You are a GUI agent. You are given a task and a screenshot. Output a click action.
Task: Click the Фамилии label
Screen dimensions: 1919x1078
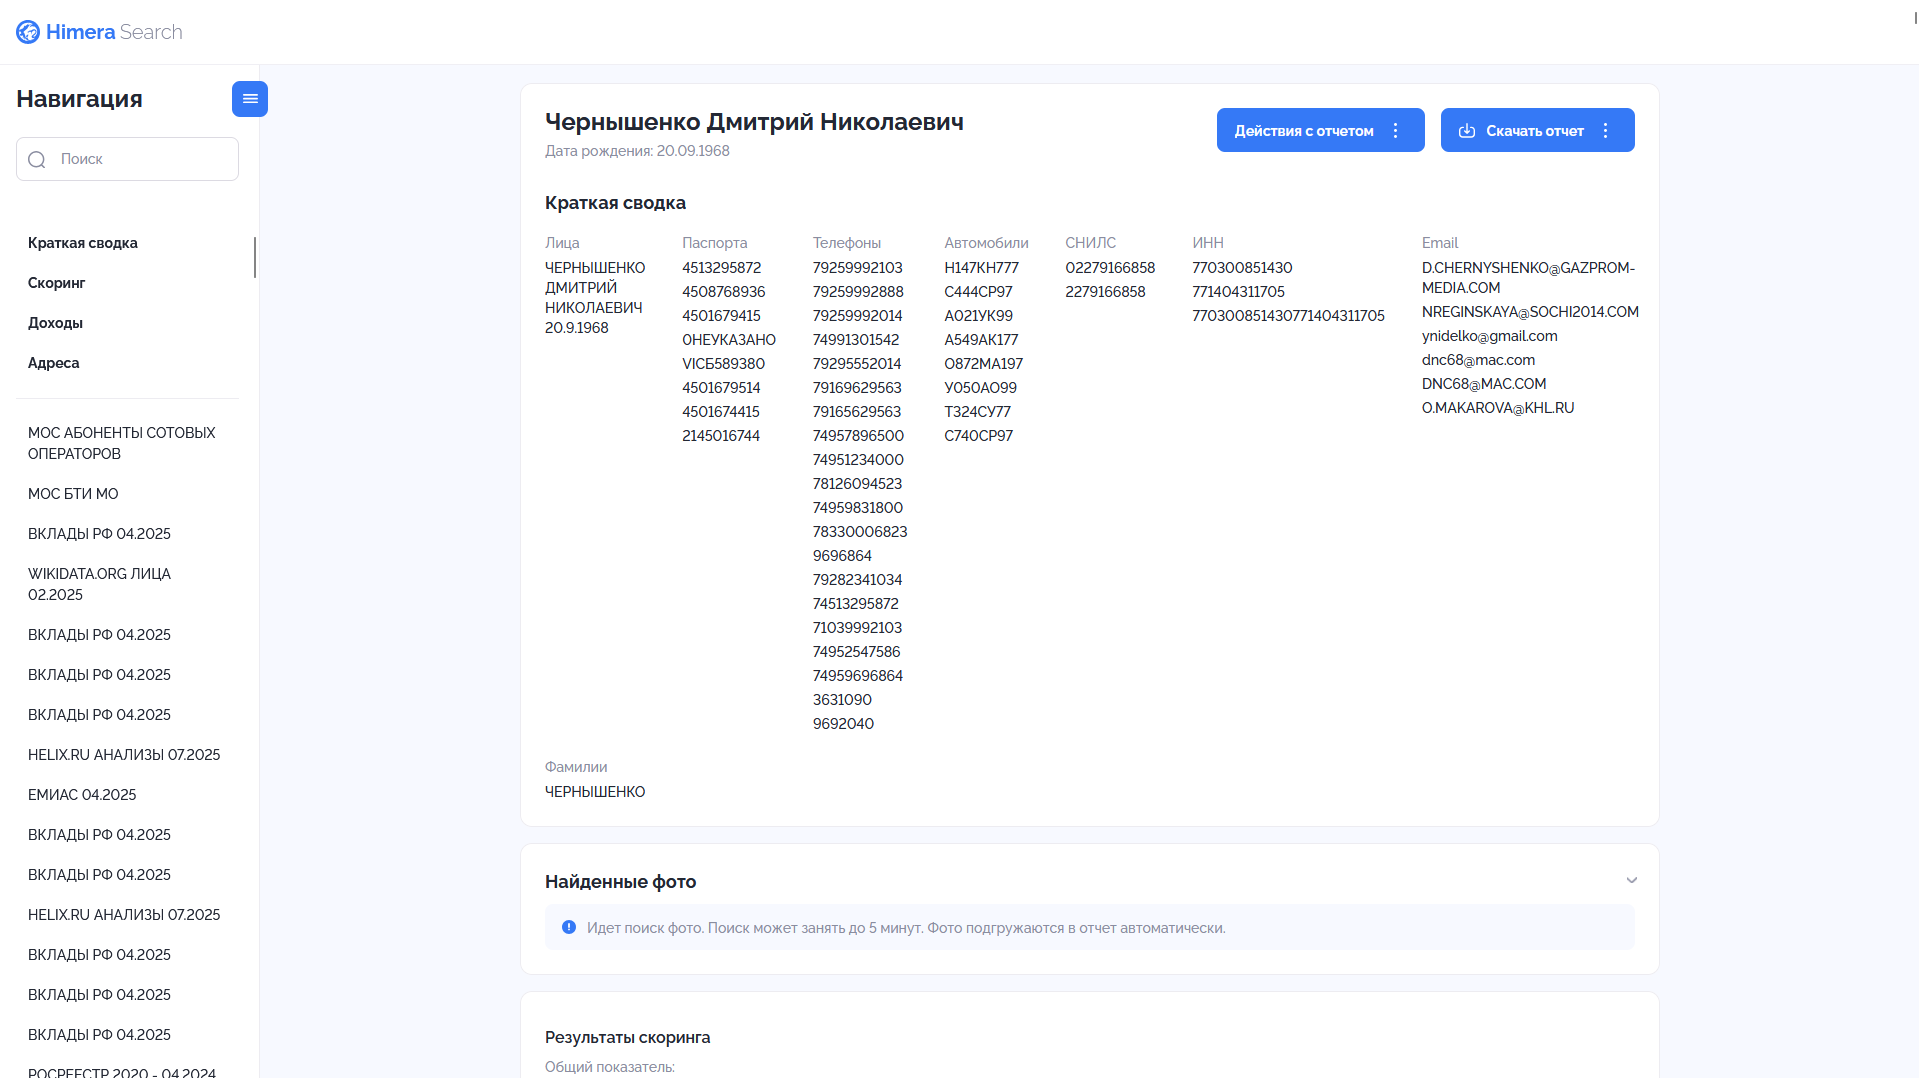click(x=576, y=767)
